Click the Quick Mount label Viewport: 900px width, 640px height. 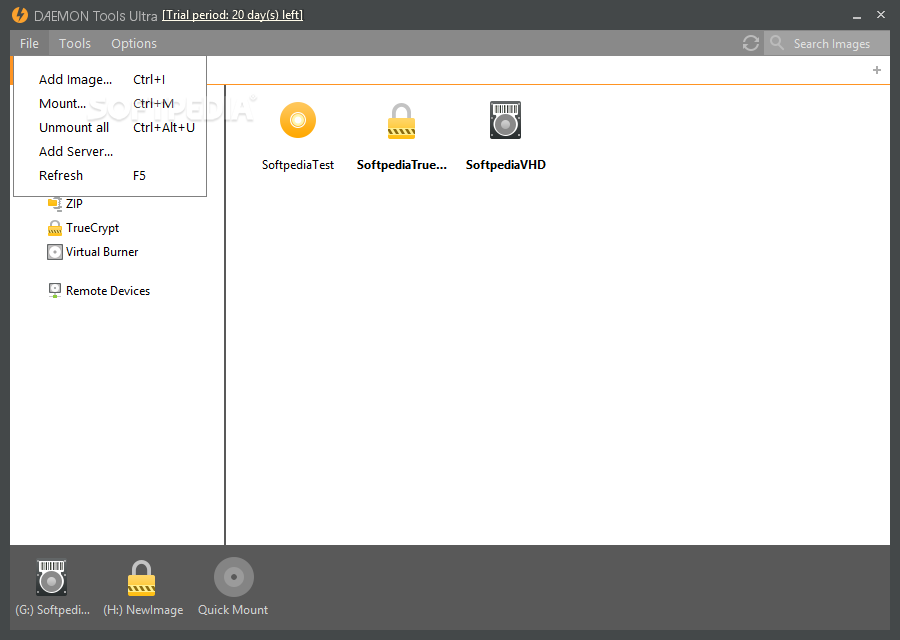pos(233,610)
